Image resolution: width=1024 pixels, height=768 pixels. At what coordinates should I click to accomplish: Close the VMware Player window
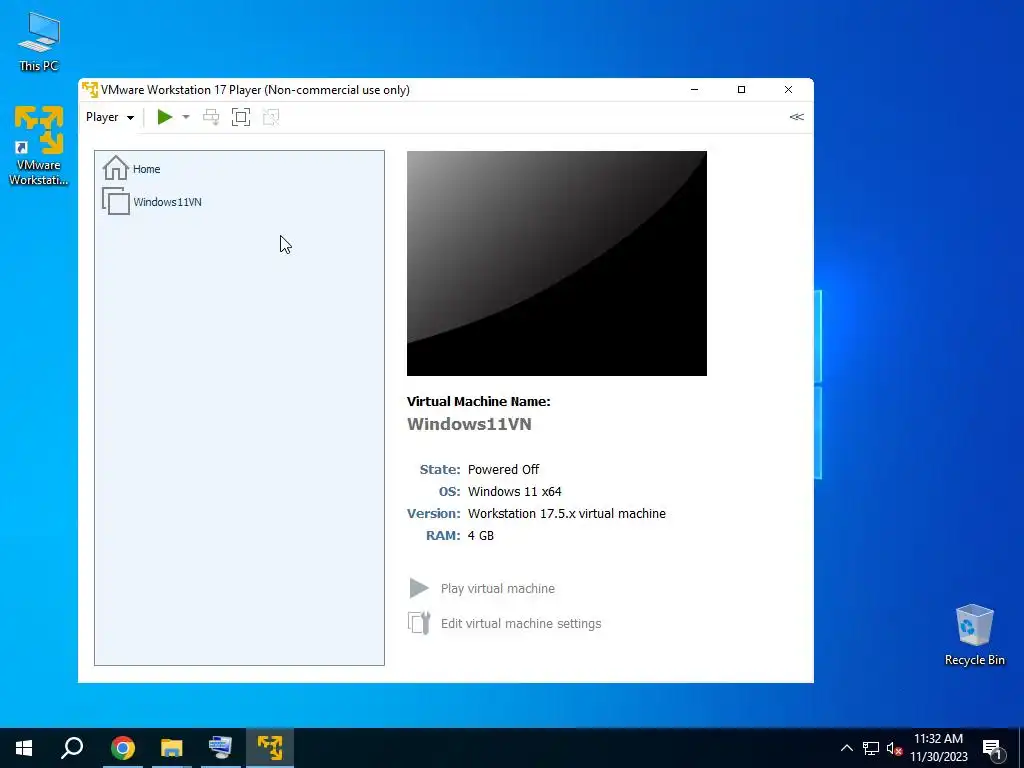coord(788,89)
